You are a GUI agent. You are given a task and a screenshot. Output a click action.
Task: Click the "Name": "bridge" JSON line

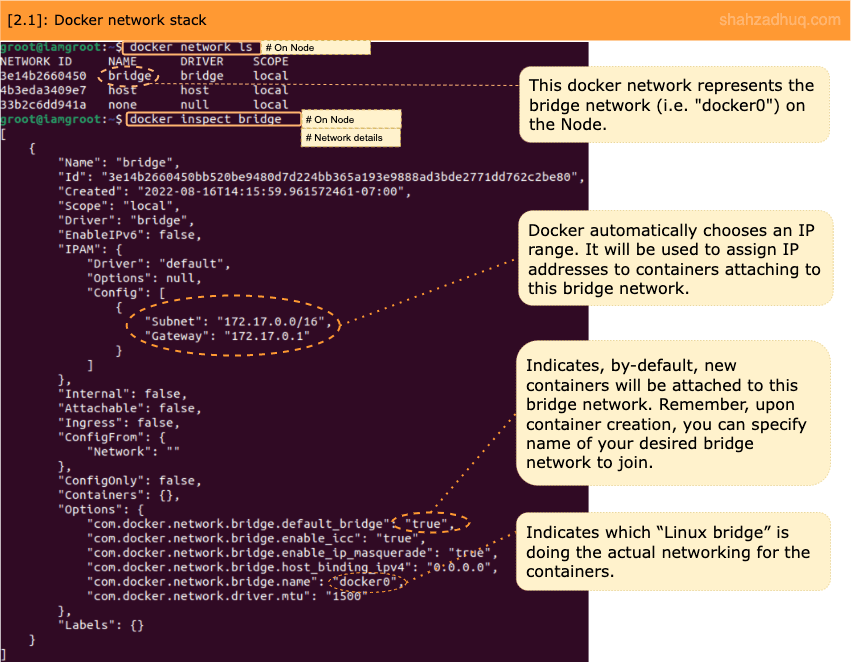[x=118, y=163]
